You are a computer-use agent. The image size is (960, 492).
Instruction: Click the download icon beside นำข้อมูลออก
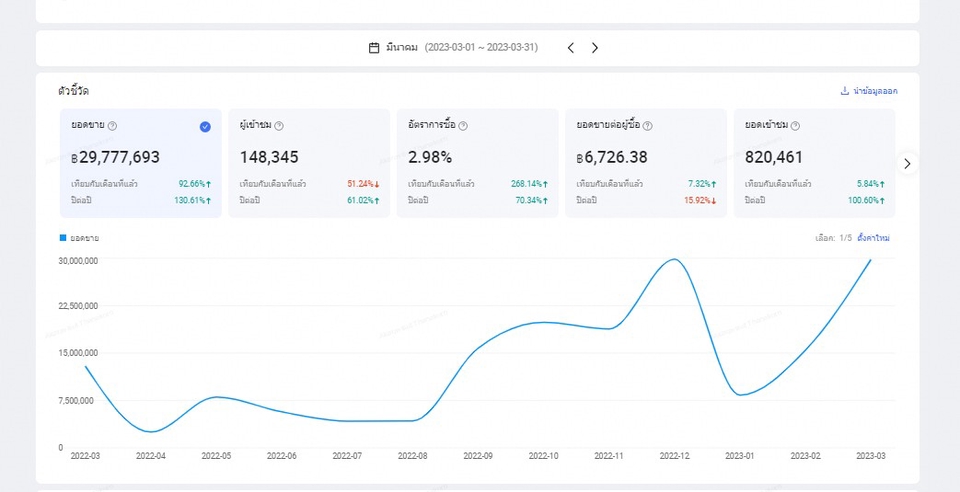click(x=845, y=91)
